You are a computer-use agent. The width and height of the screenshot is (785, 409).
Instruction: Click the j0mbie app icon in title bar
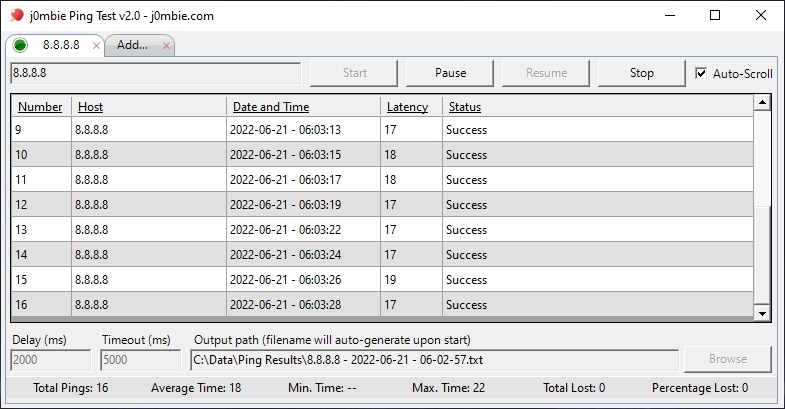point(16,16)
